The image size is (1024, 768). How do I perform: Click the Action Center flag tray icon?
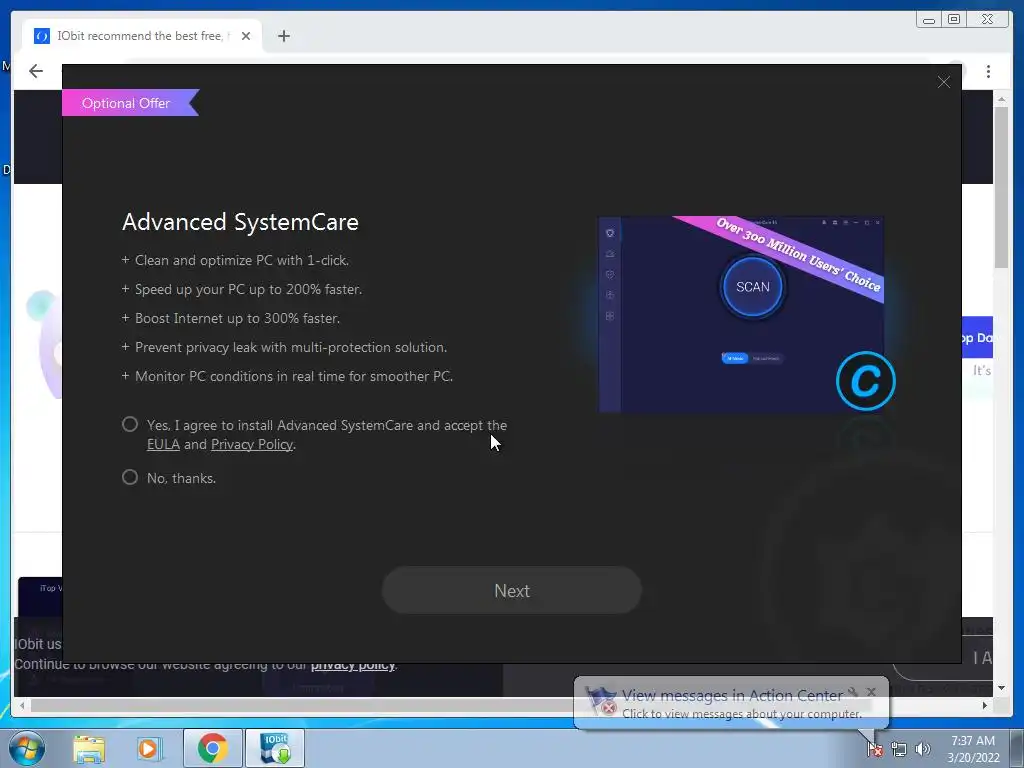coord(874,749)
